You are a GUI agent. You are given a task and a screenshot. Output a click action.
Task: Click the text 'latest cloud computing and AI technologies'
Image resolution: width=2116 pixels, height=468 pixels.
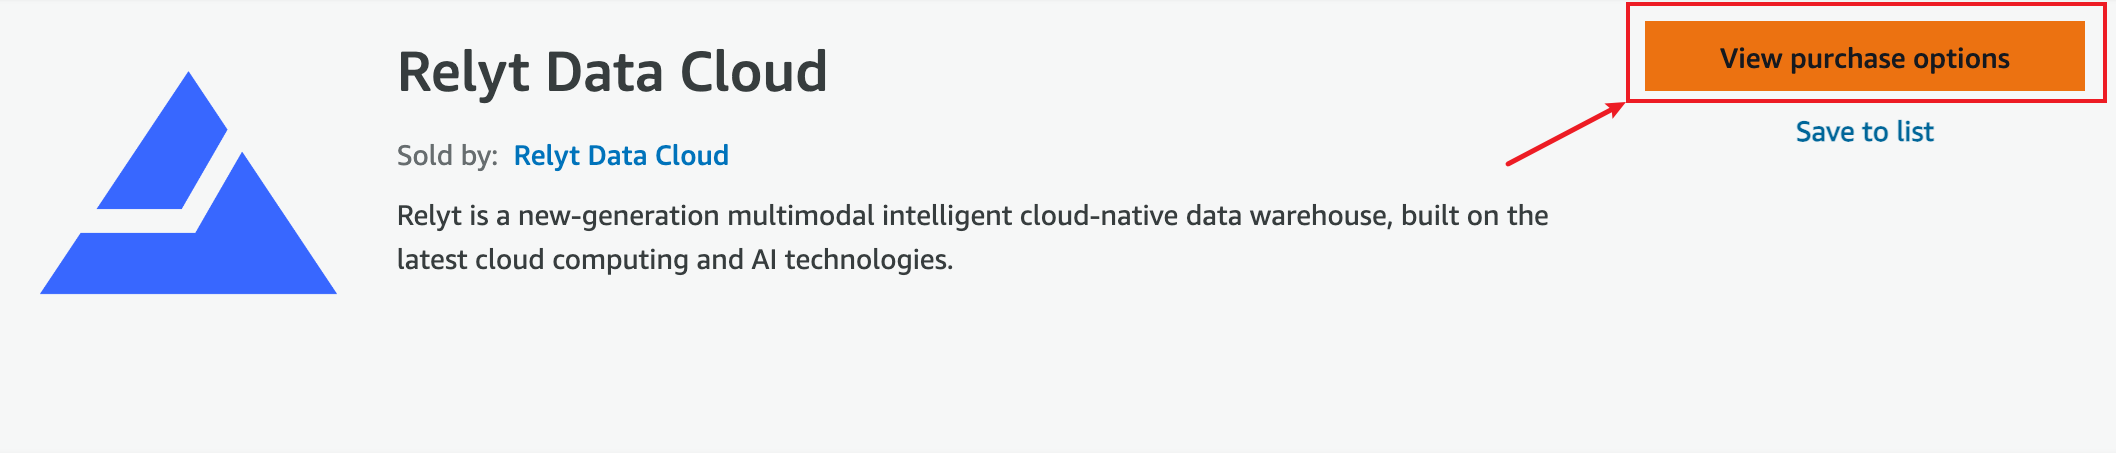(x=675, y=259)
